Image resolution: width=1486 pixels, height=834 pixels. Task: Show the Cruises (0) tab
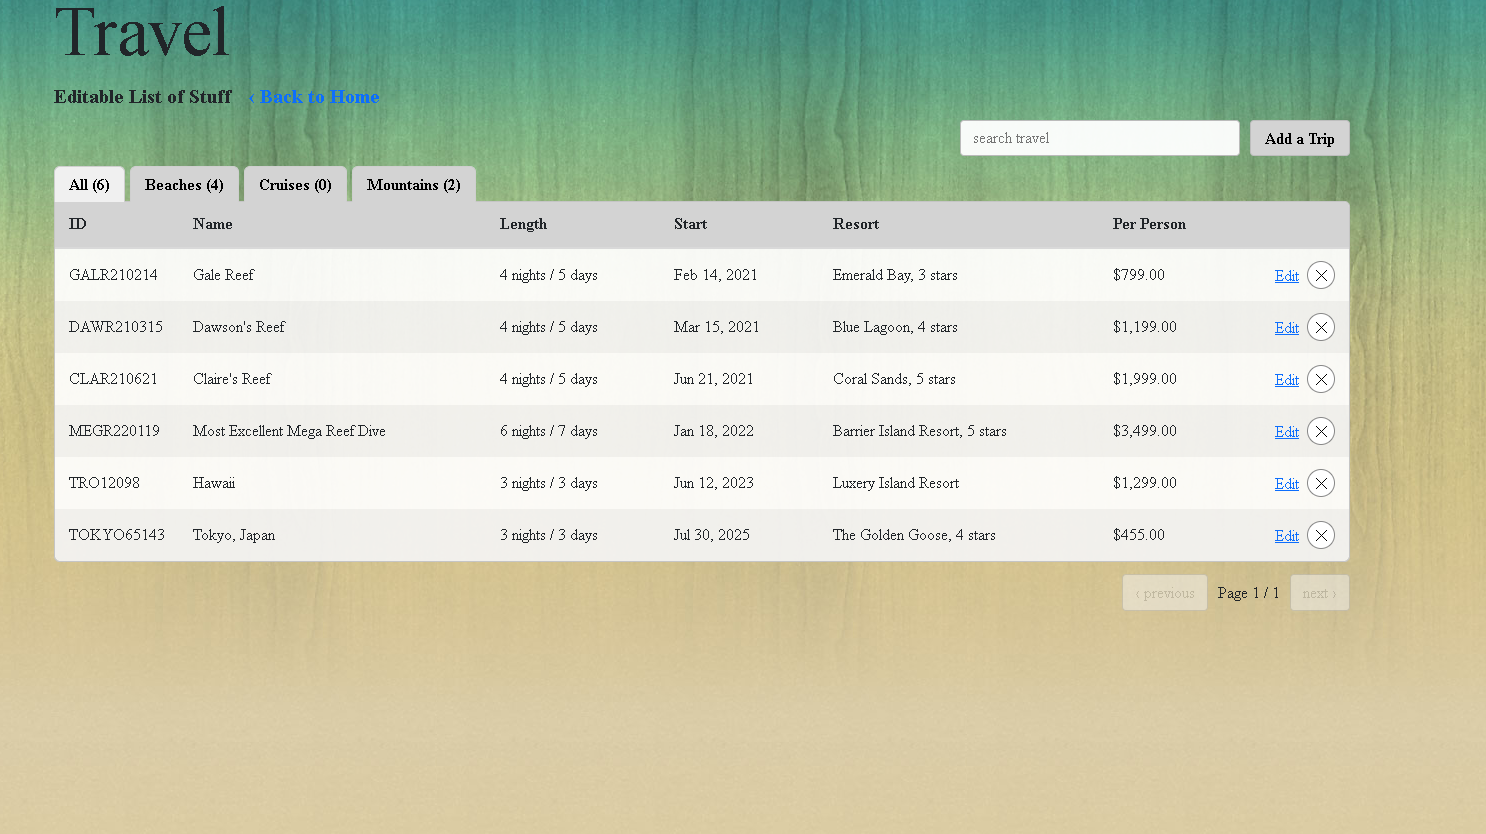(295, 185)
